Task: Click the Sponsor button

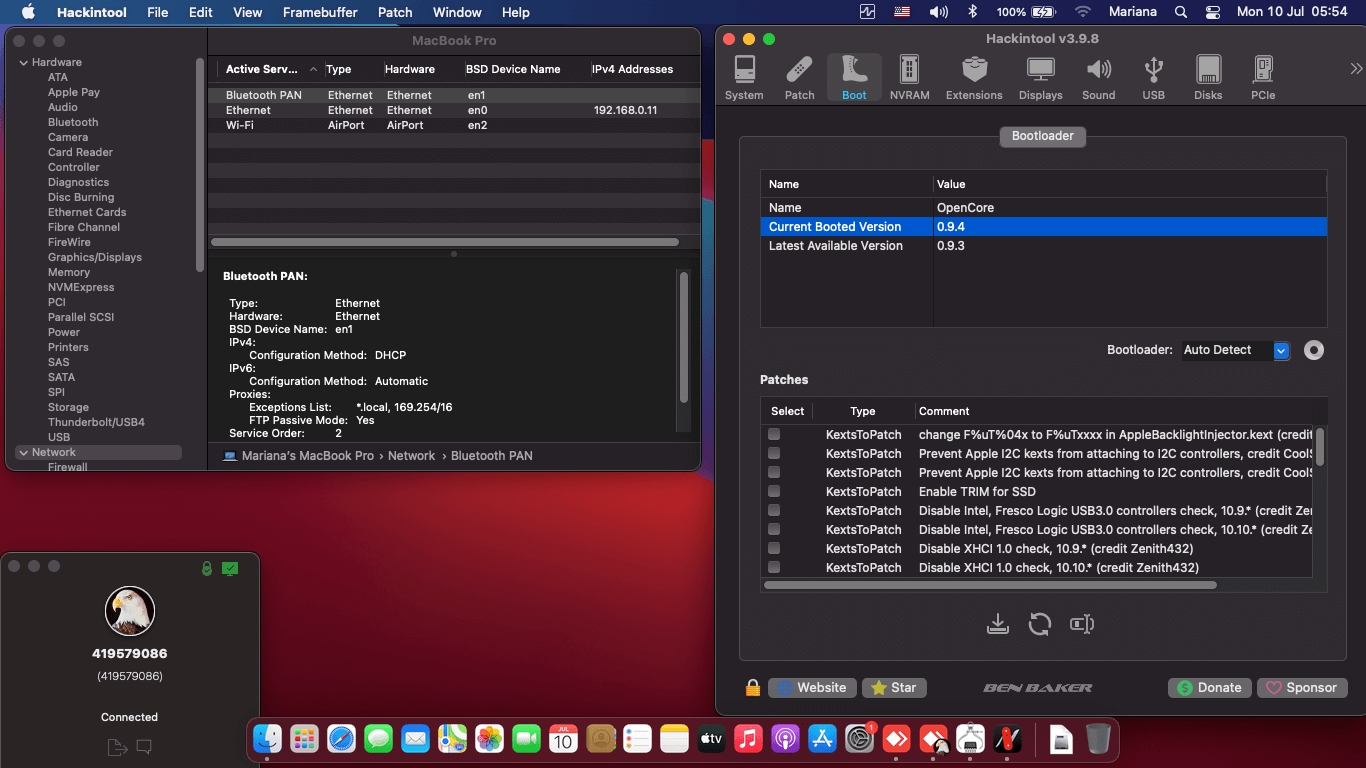Action: (x=1302, y=688)
